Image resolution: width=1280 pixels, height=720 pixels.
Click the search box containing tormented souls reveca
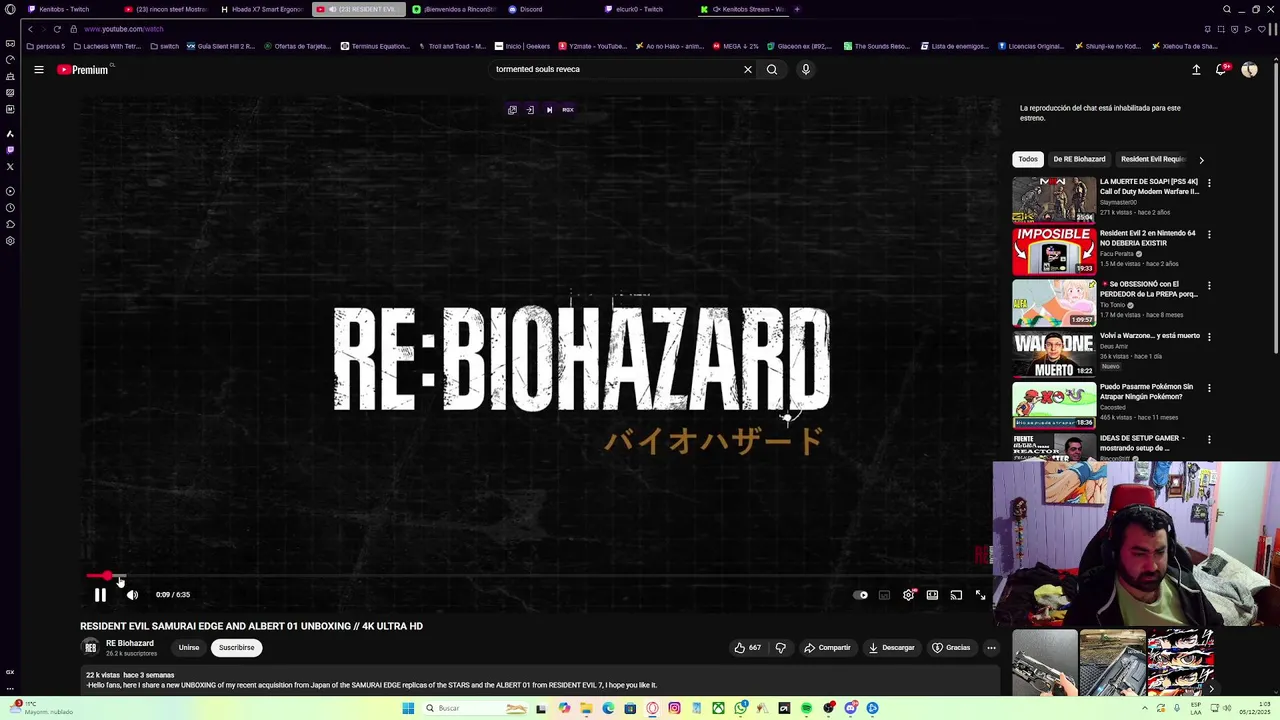(615, 69)
